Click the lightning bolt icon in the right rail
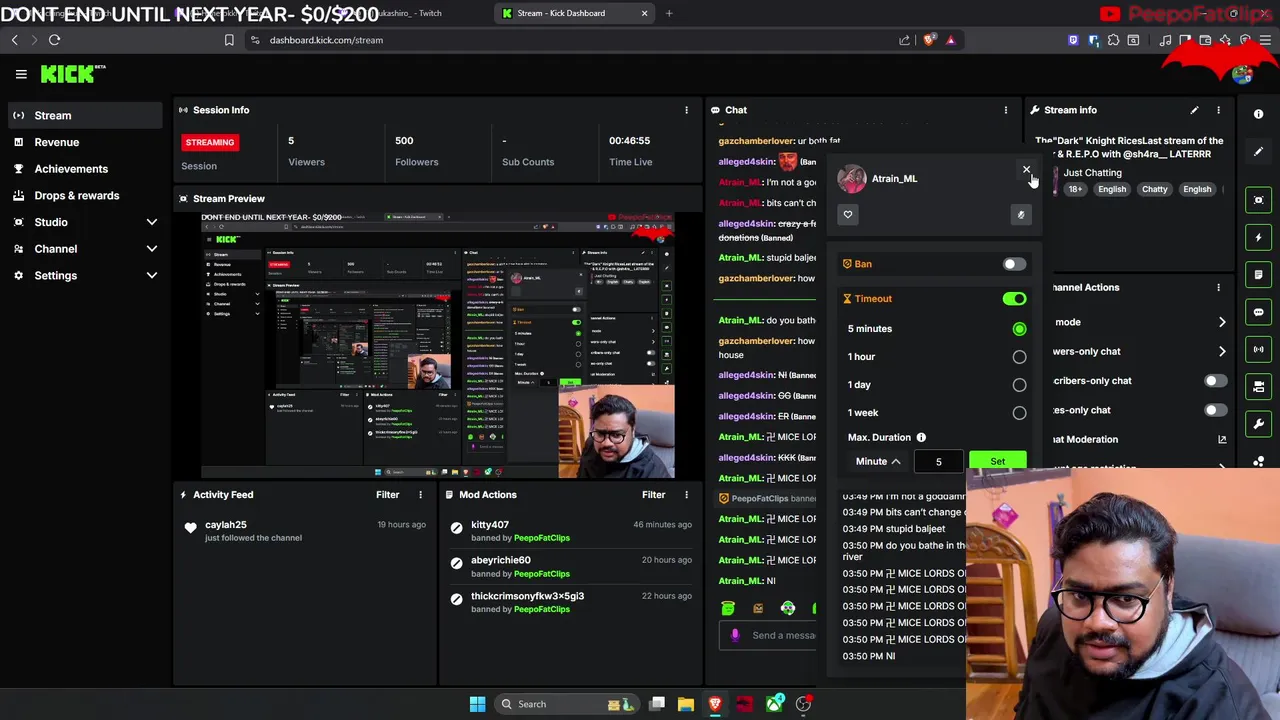 tap(1258, 237)
